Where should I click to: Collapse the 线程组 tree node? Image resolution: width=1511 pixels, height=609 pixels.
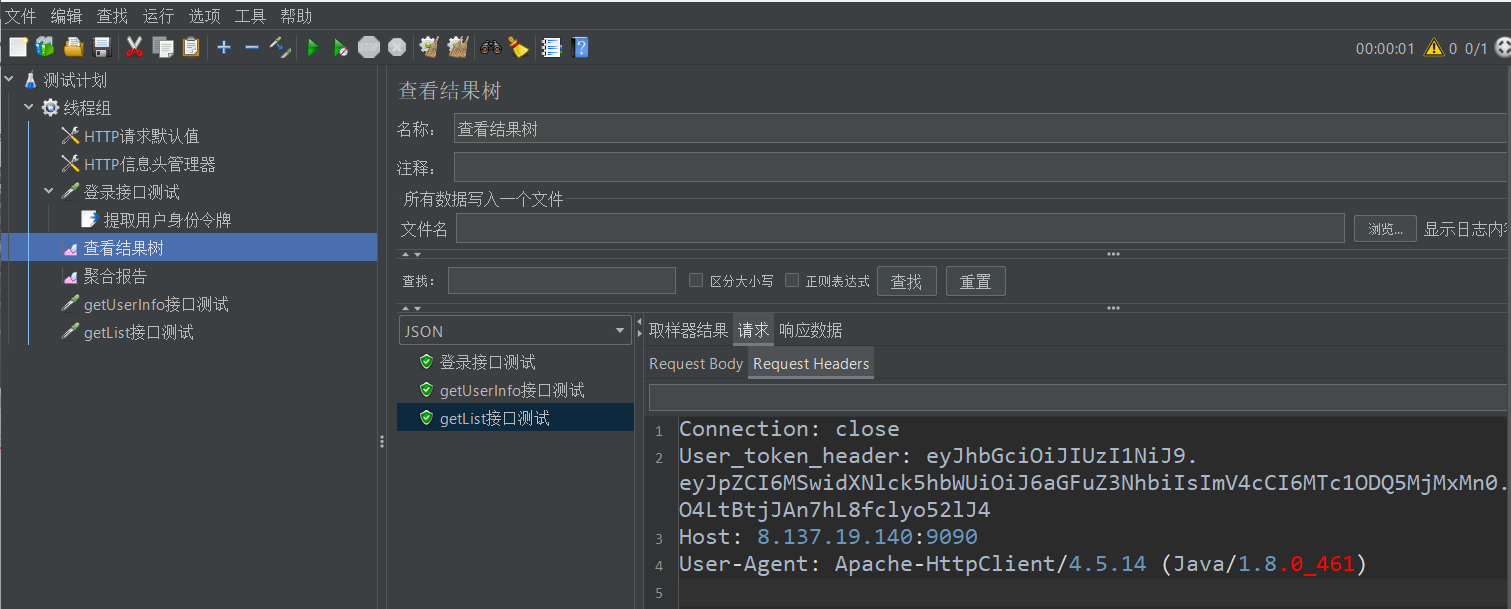[29, 108]
